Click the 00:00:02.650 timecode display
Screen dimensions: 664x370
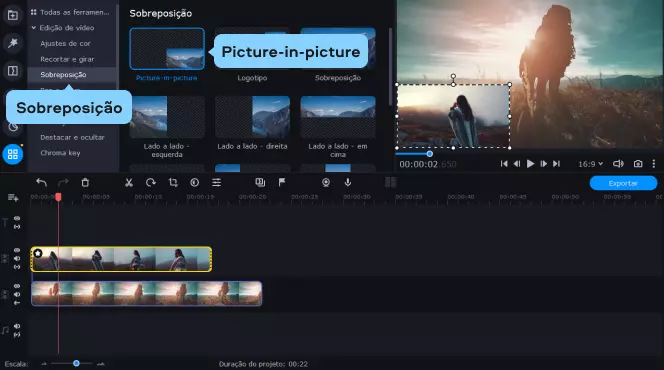(427, 164)
